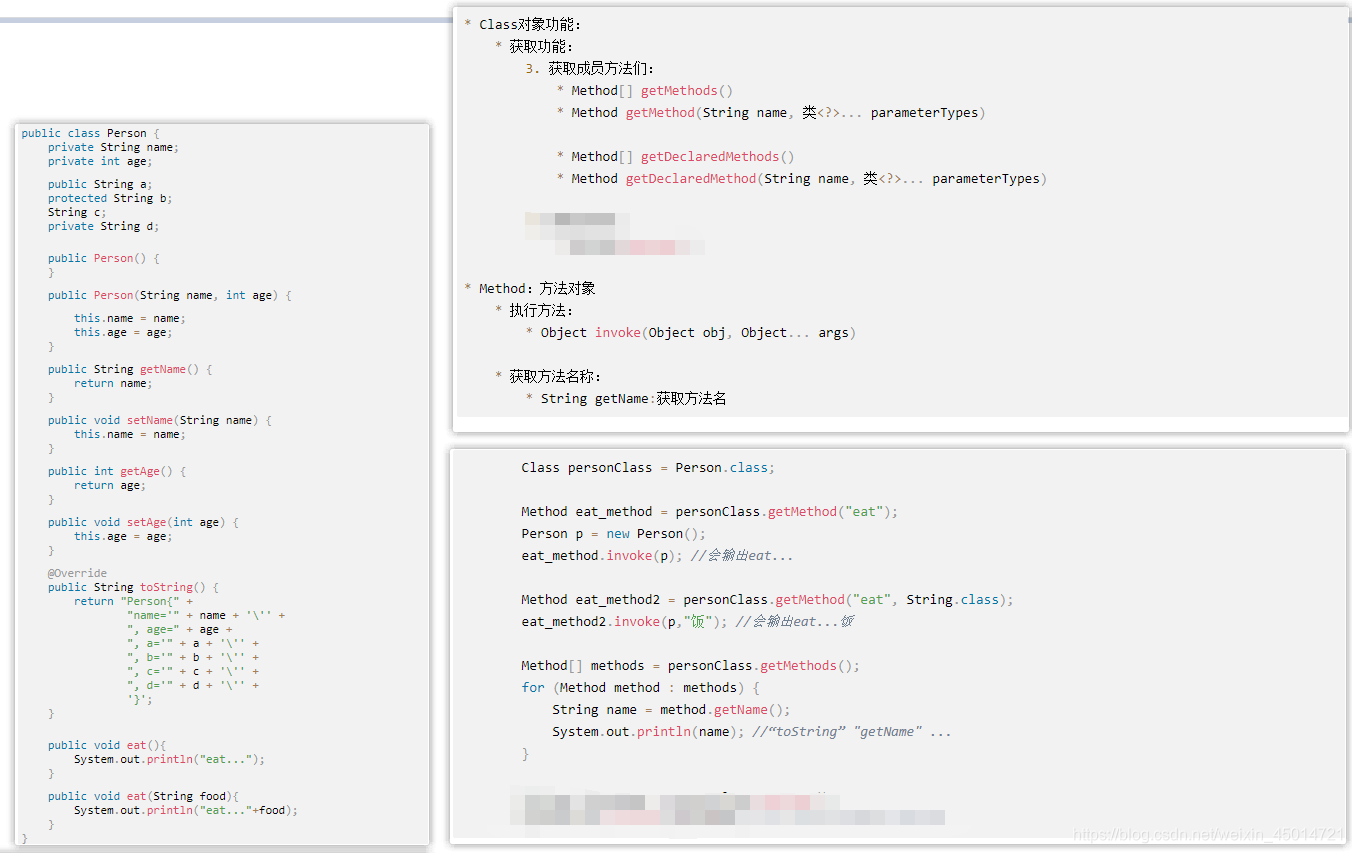Click 'Person p = new Person();' line
The image size is (1352, 853).
click(614, 533)
